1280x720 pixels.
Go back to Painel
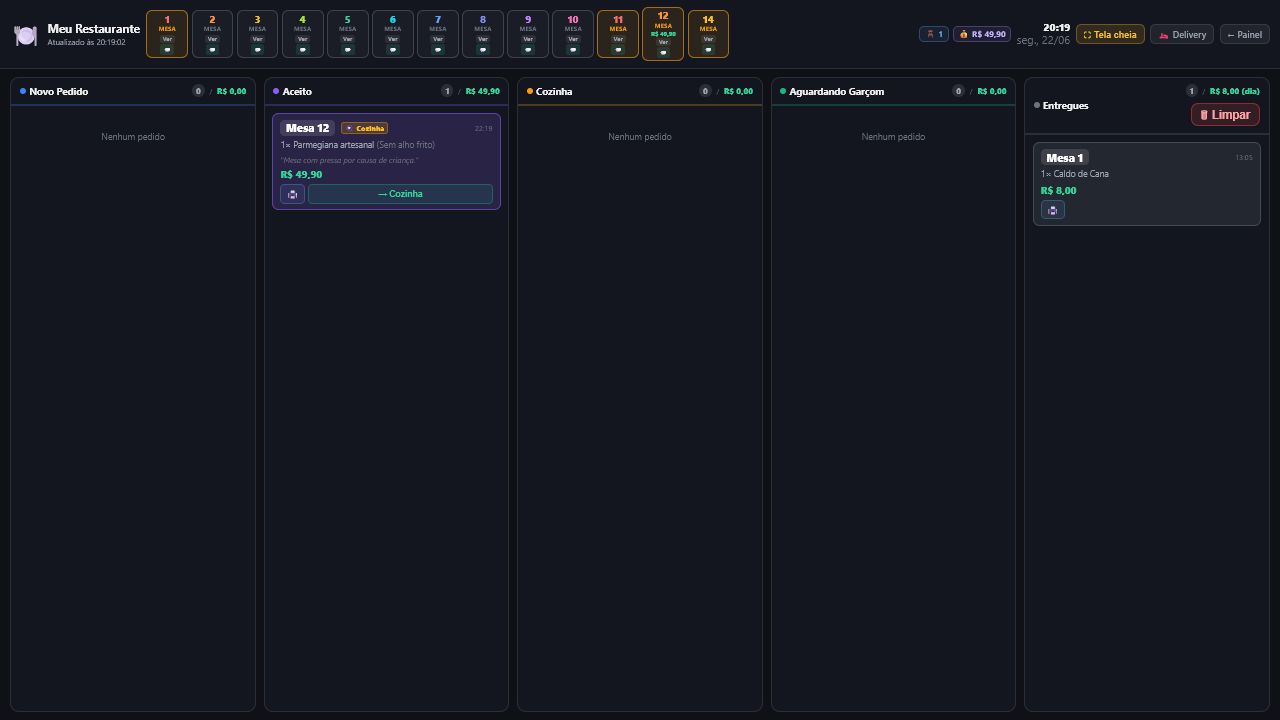1244,34
